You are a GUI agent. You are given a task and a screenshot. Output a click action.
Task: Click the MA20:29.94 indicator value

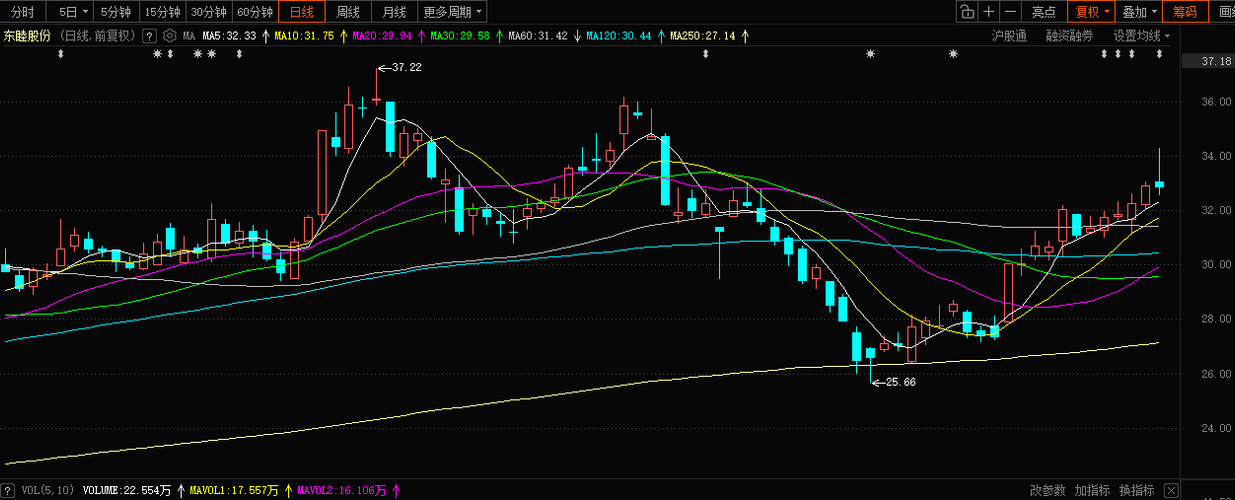click(x=383, y=35)
